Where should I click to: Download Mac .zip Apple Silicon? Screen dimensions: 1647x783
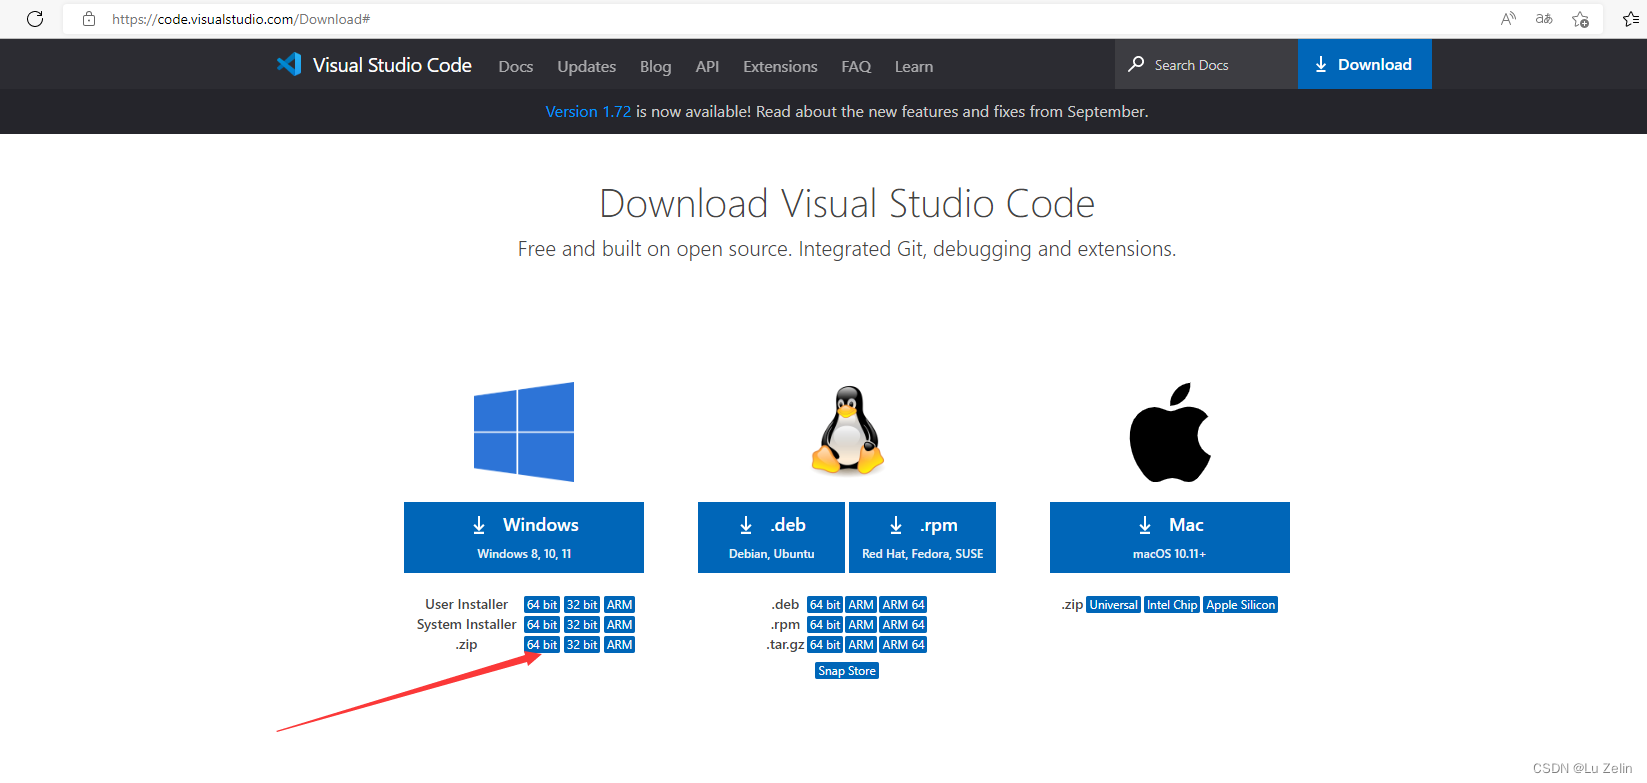coord(1241,605)
